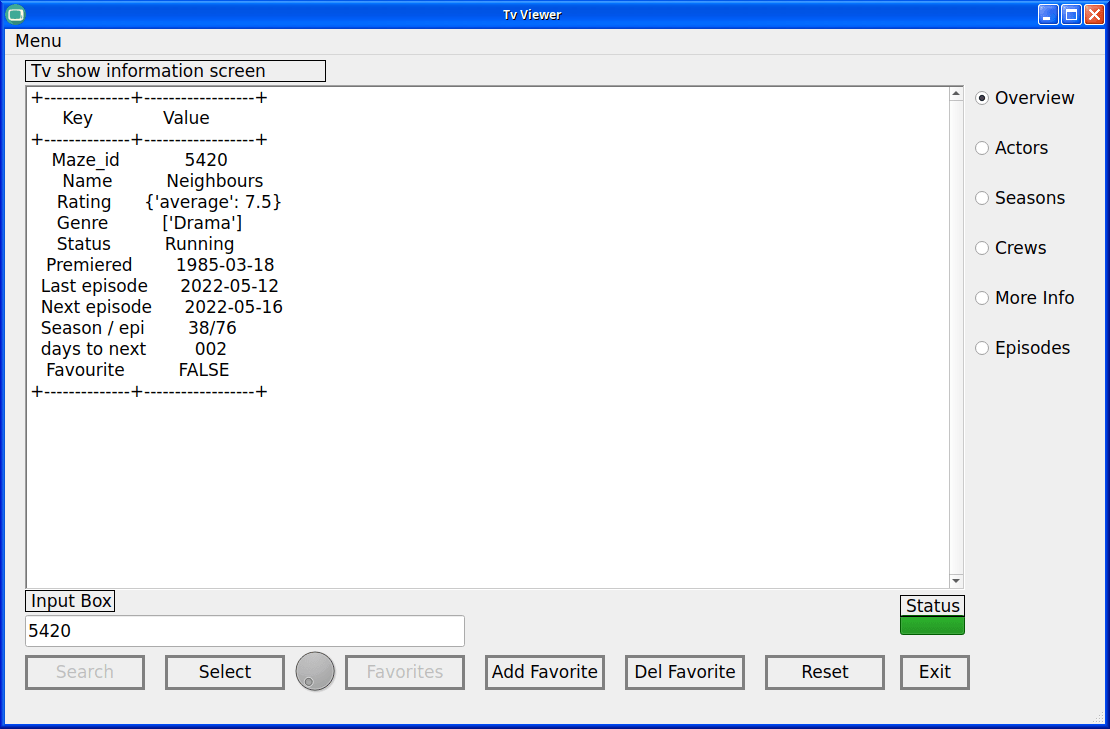Open the Menu in the menu bar
Image resolution: width=1110 pixels, height=729 pixels.
(x=39, y=41)
